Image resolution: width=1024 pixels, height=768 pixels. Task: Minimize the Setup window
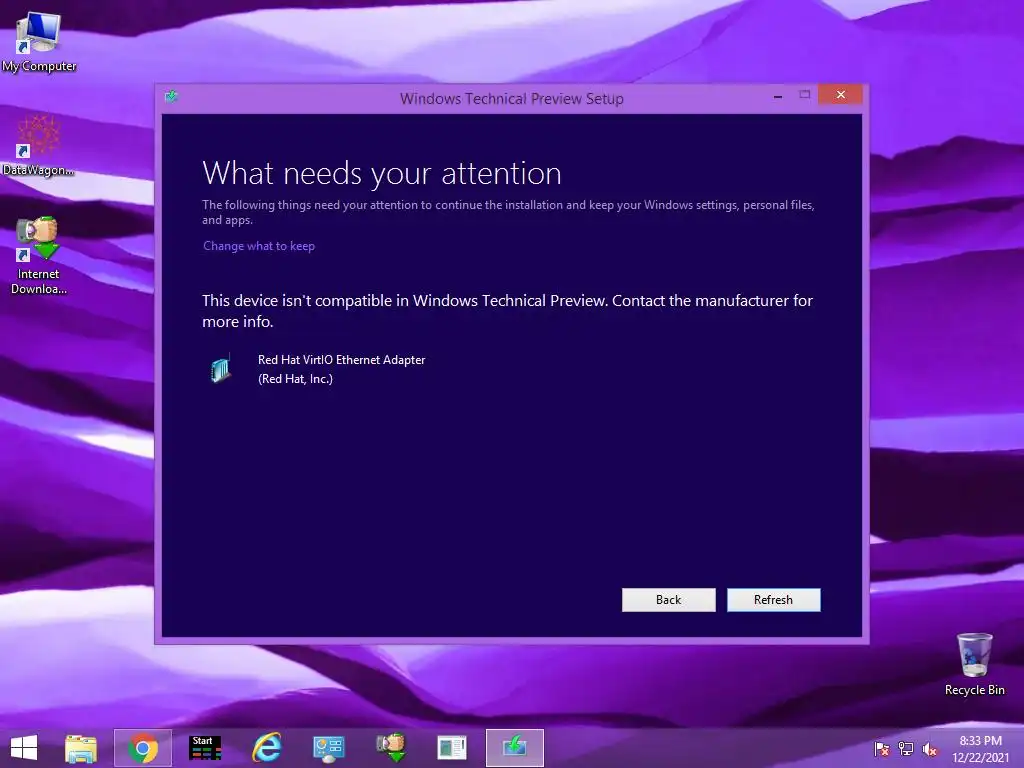pos(778,96)
